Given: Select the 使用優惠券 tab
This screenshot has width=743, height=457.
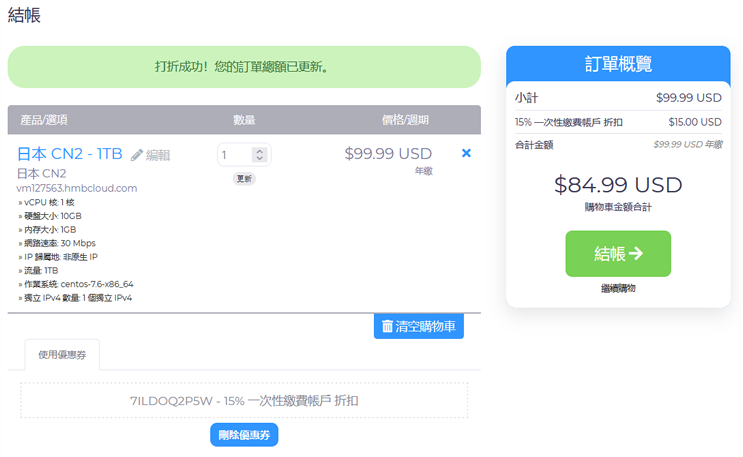Looking at the screenshot, I should (x=62, y=354).
